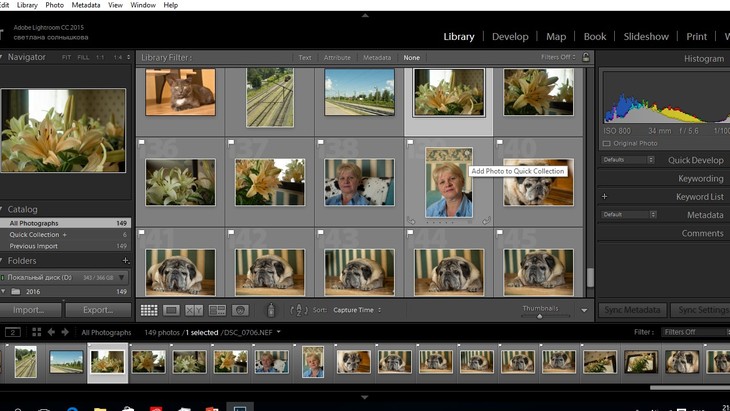The height and width of the screenshot is (411, 730).
Task: Flag the photo in cell 140
Action: pos(500,142)
